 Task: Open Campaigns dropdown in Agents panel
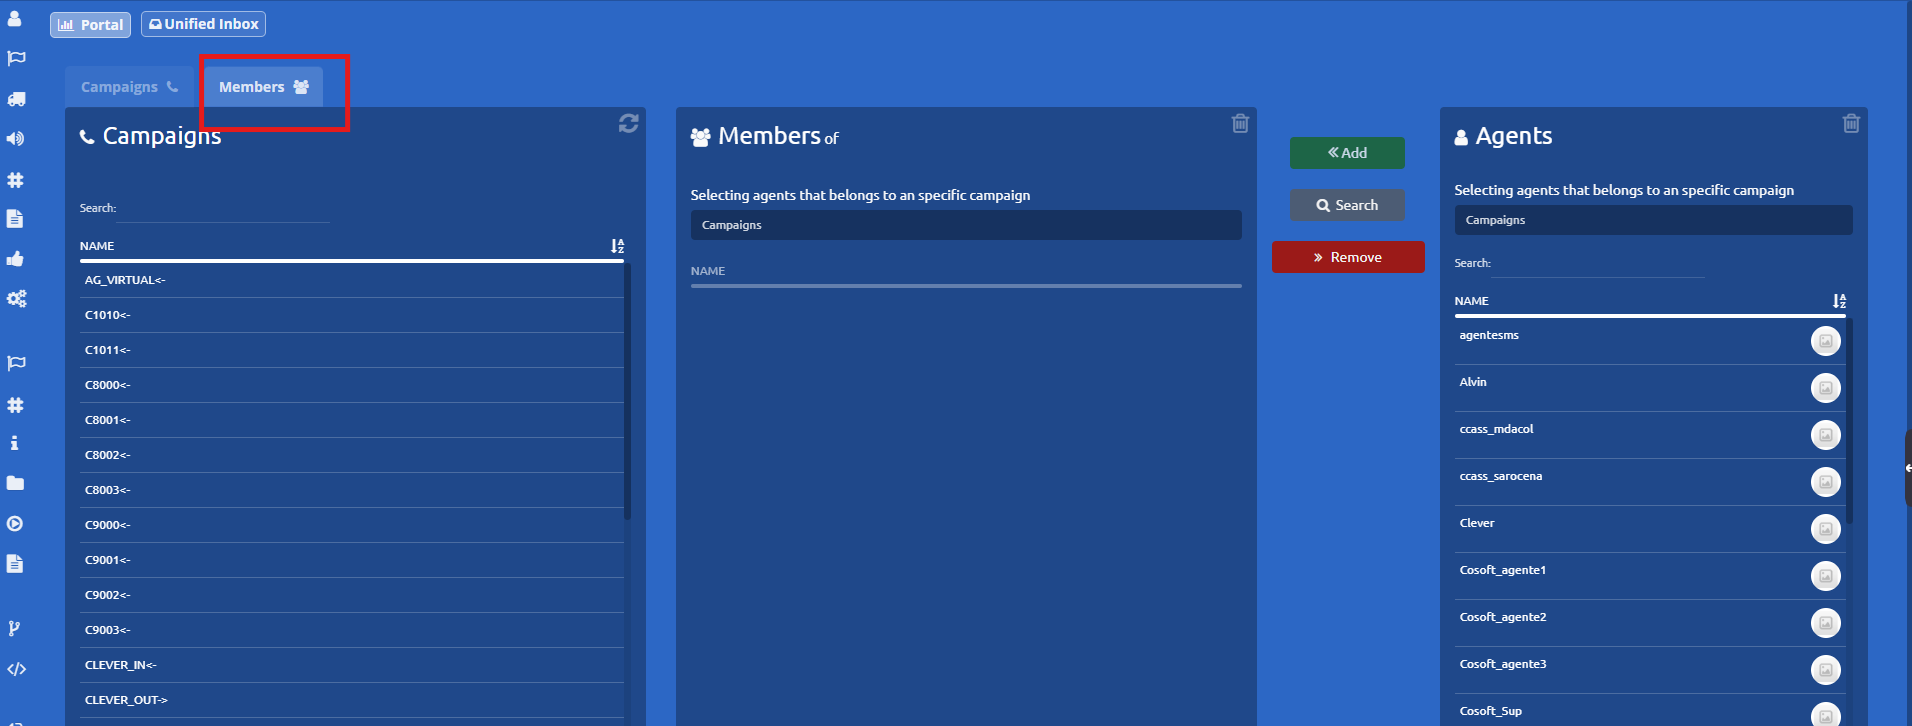point(1652,220)
